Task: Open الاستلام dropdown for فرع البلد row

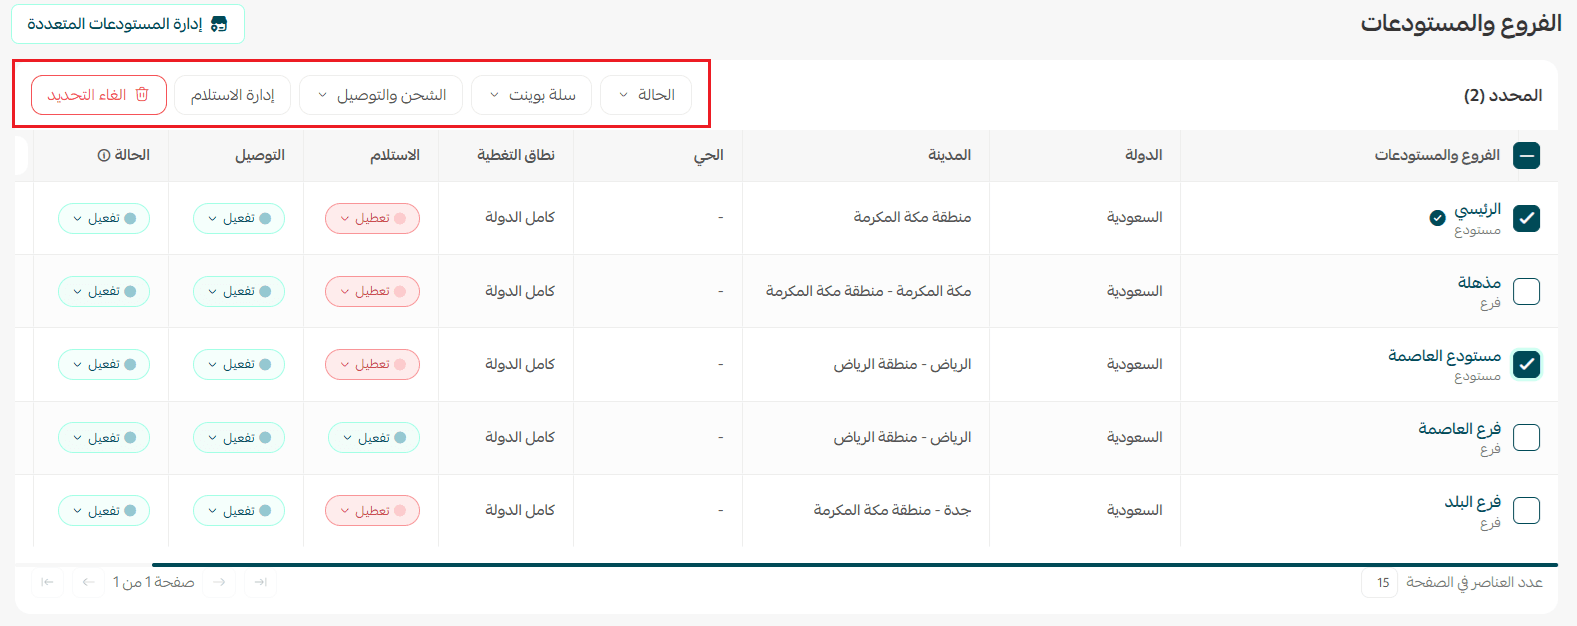Action: 372,510
